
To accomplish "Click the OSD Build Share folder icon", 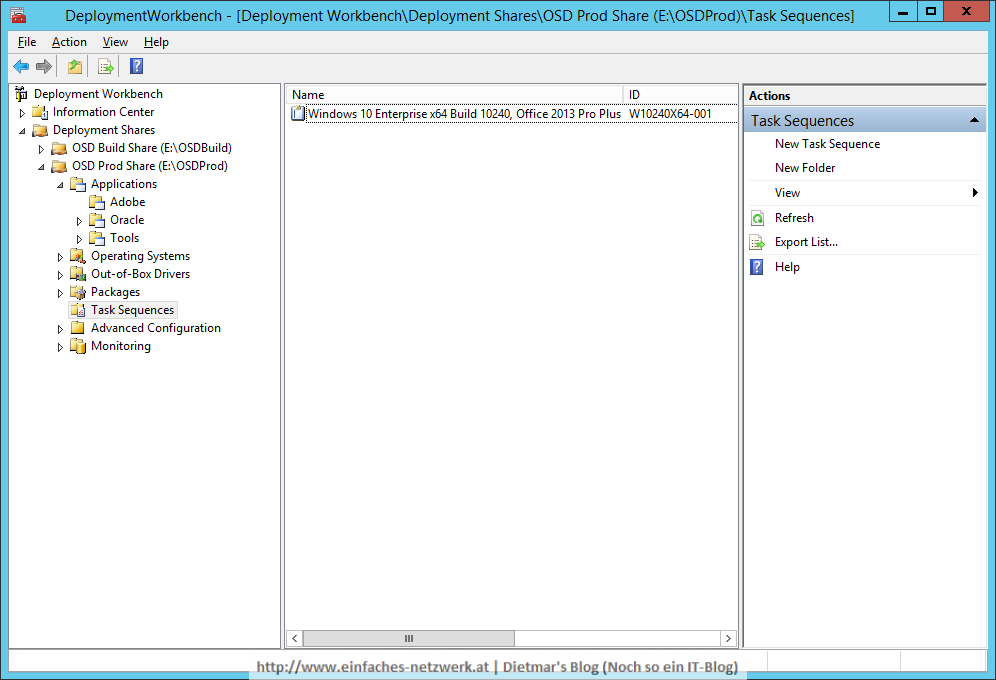I will 60,148.
